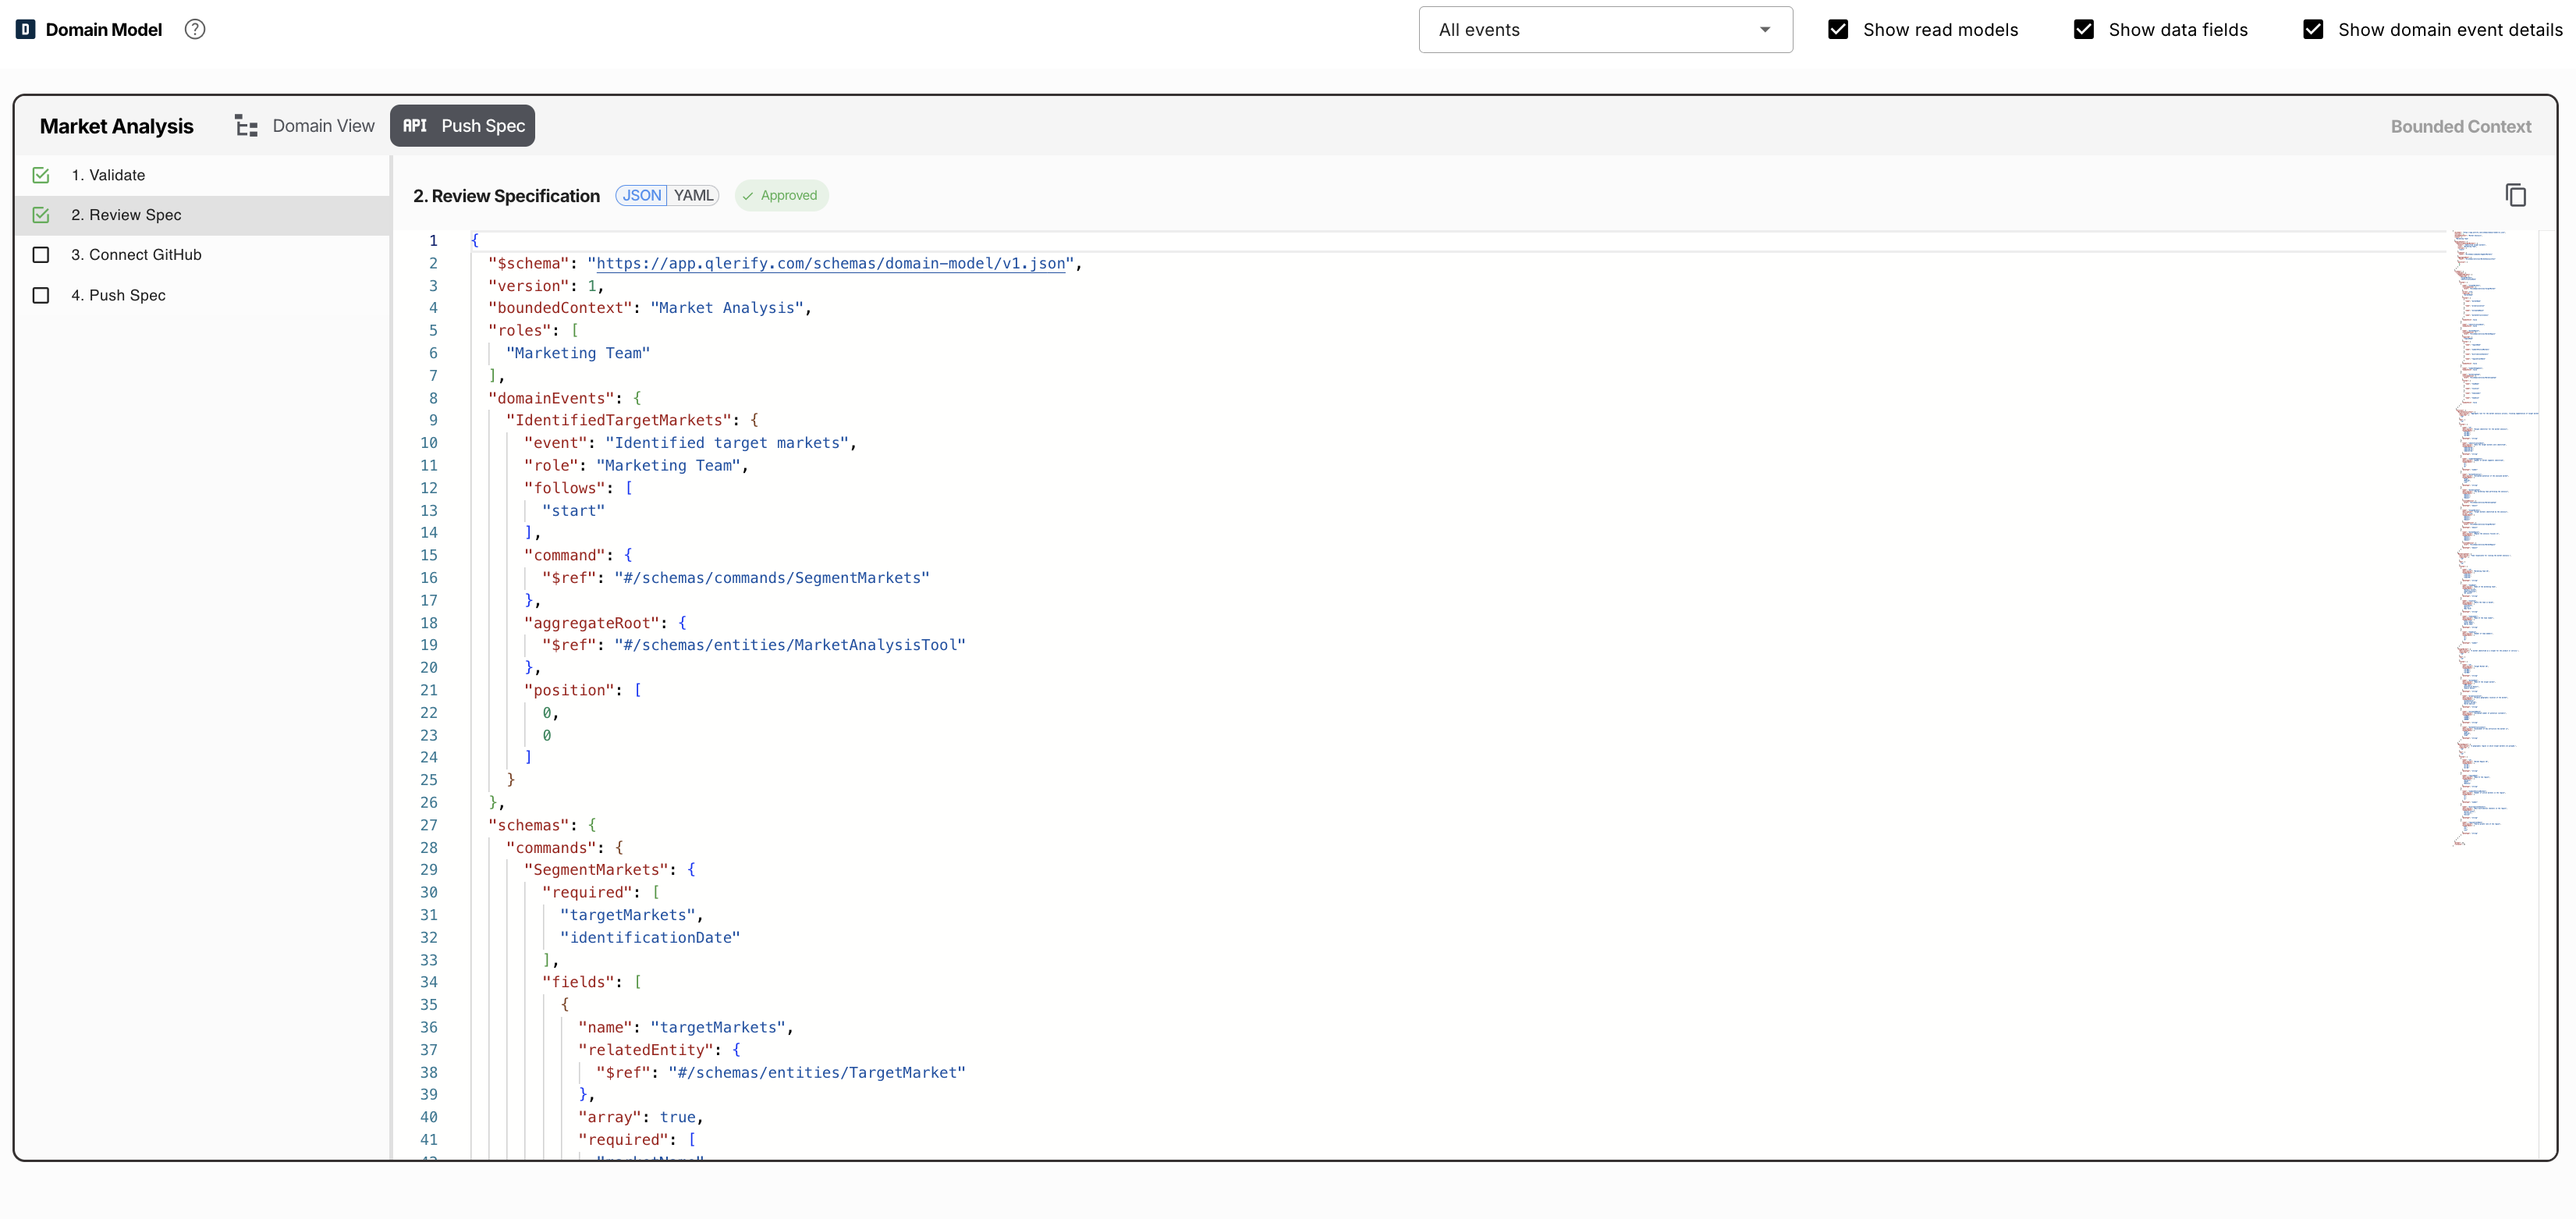Select the Push Spec tab

coord(463,126)
